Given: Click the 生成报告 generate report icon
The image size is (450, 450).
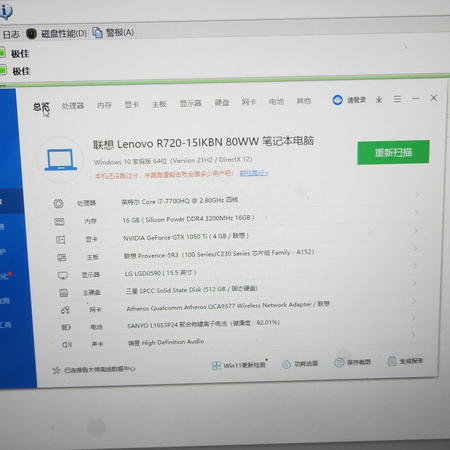Looking at the screenshot, I should (392, 361).
